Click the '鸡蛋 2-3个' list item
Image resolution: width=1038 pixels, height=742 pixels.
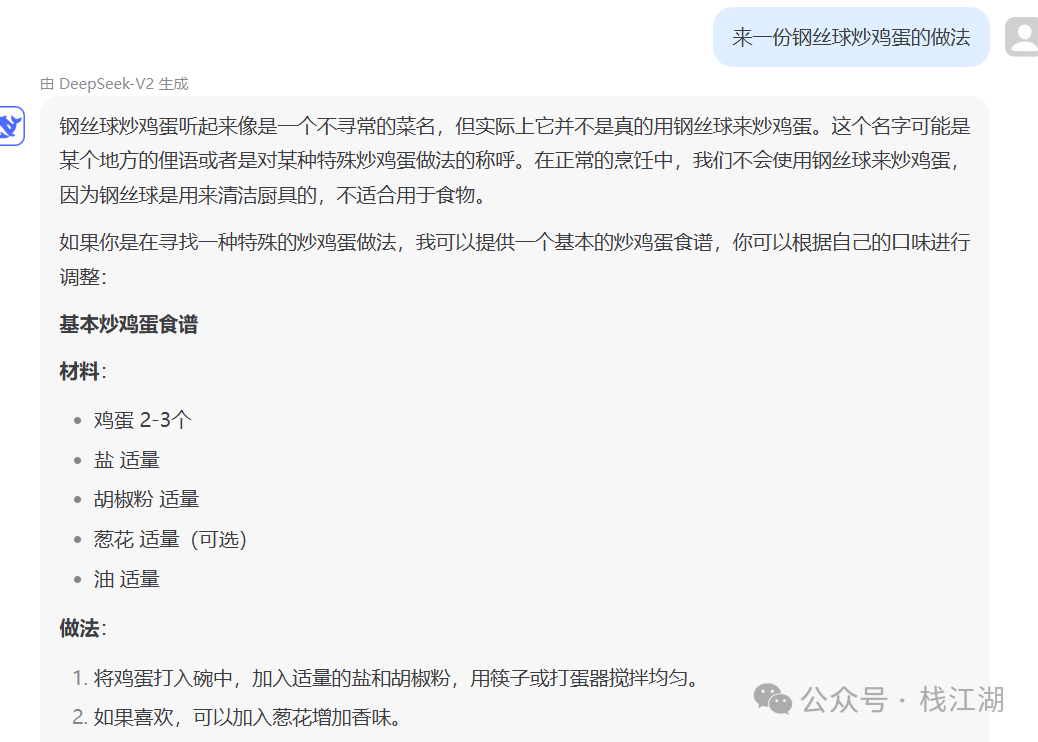coord(142,420)
